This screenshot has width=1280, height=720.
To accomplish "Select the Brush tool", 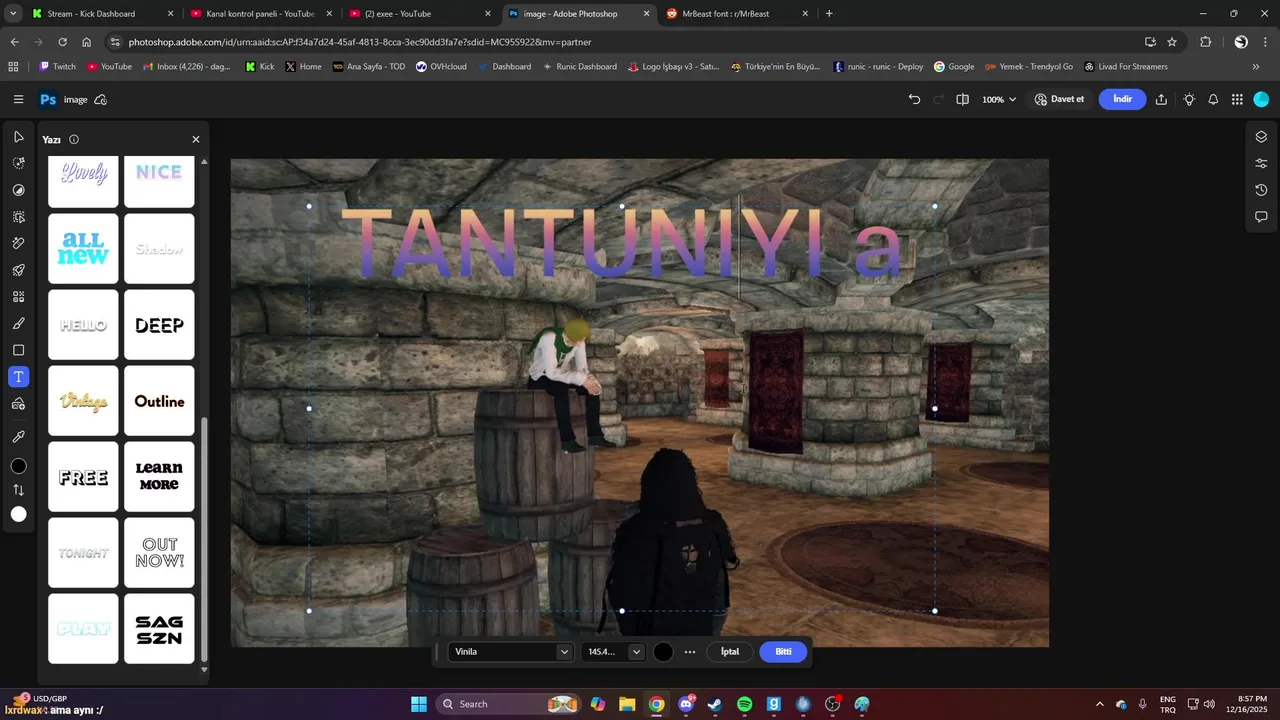I will (x=18, y=324).
